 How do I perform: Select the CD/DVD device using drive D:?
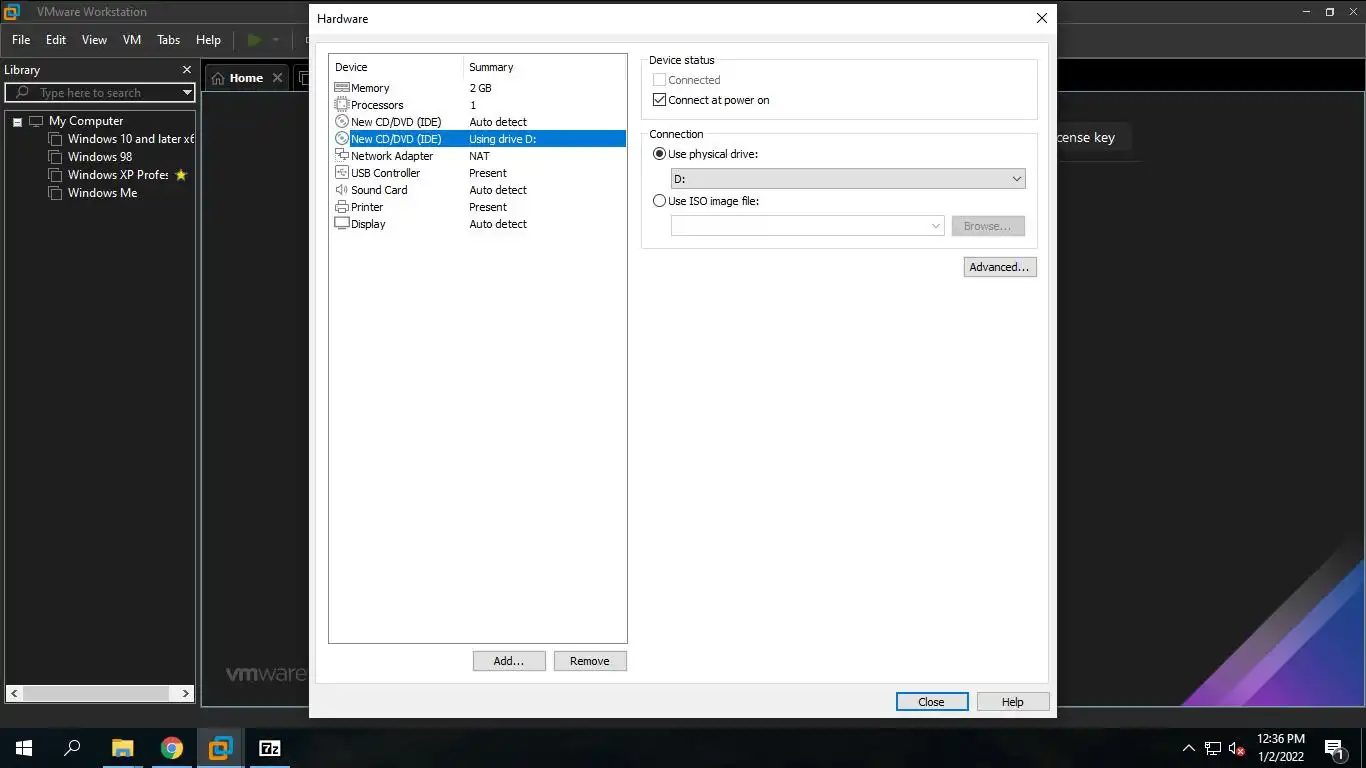[478, 139]
